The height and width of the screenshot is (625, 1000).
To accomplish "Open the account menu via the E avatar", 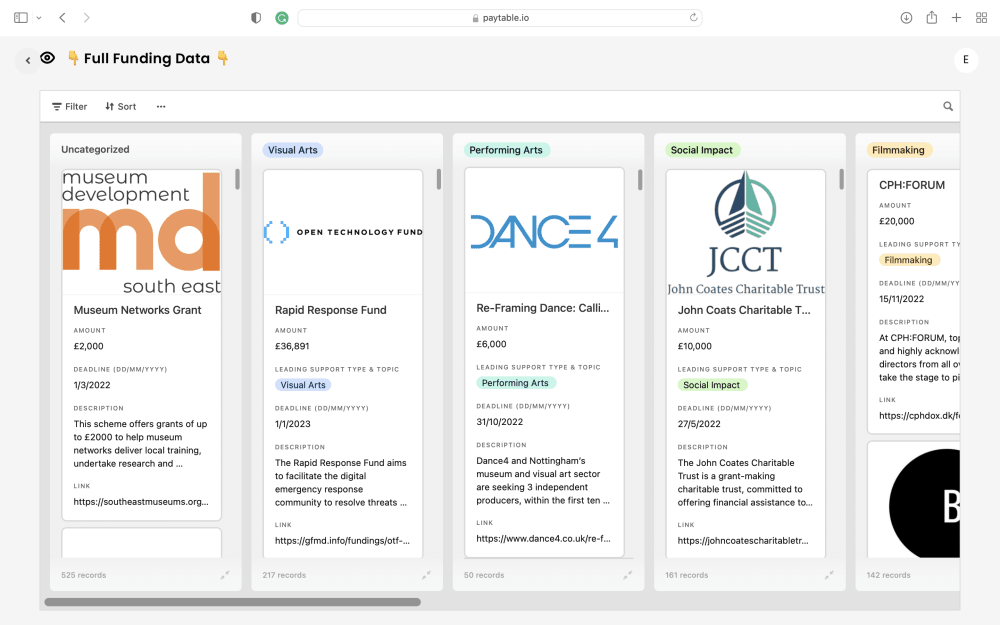I will [965, 59].
